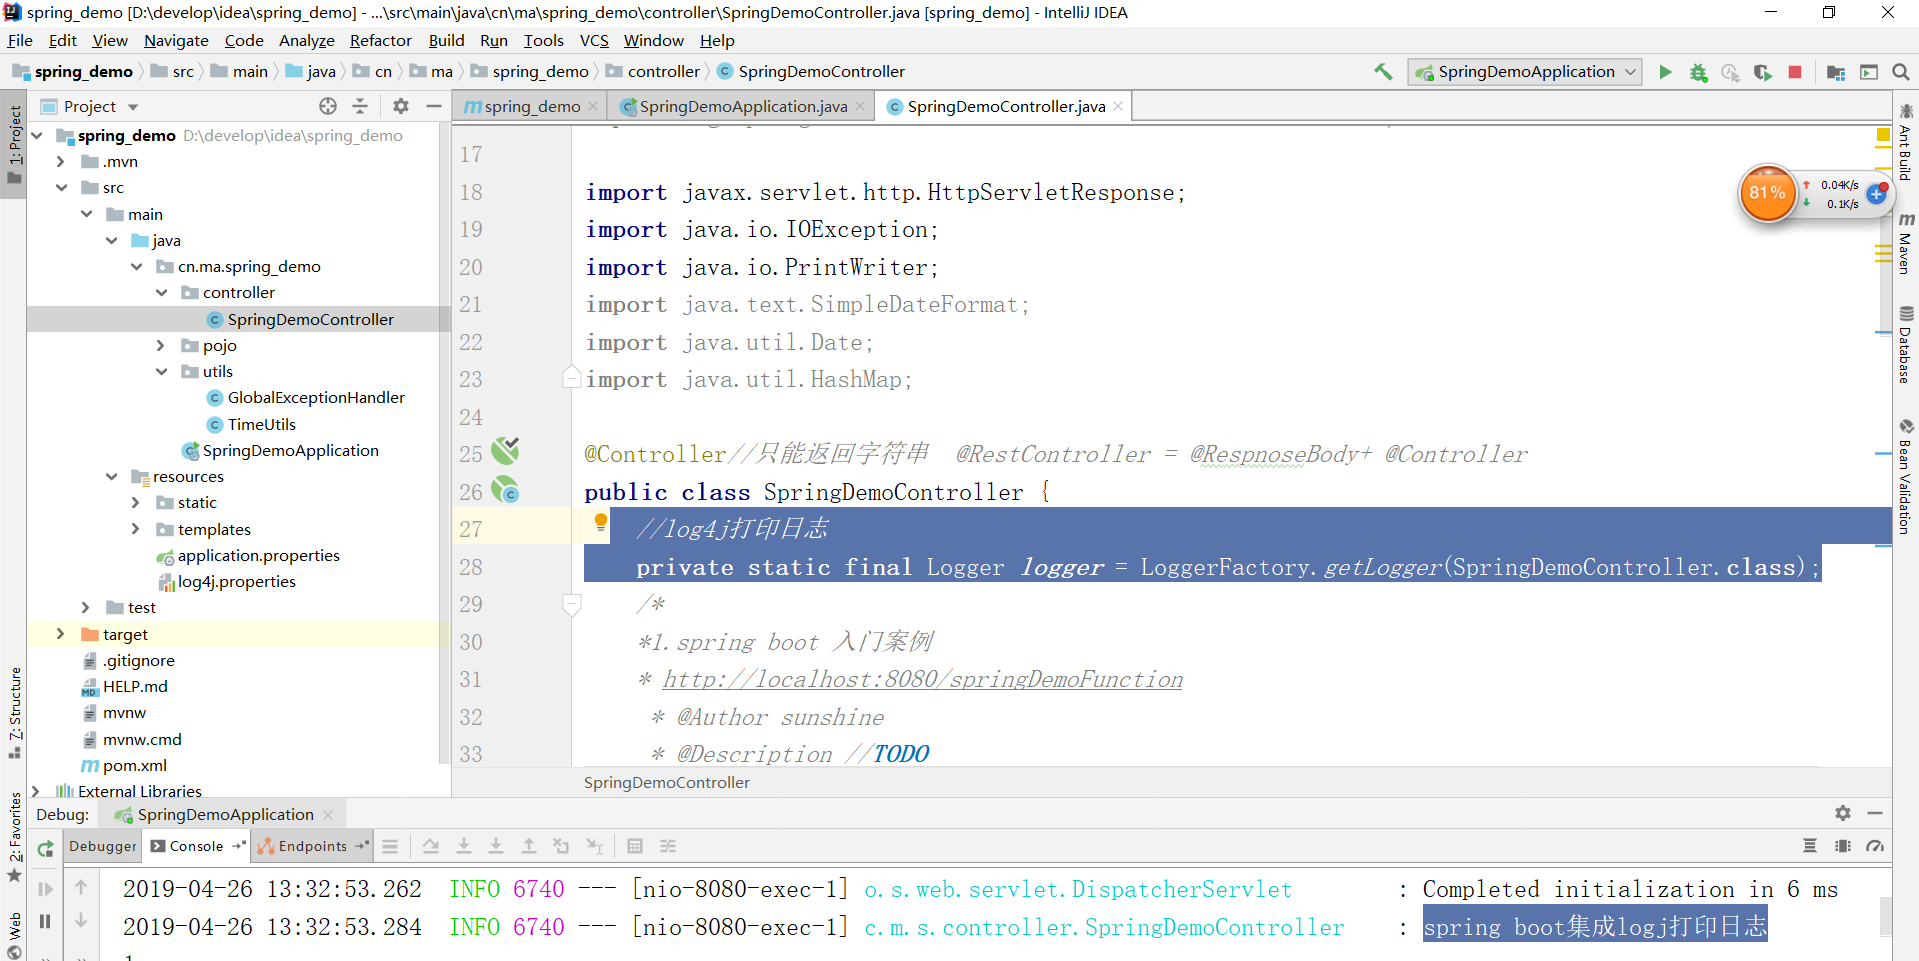
Task: Click Step Out icon in debugger toolbar
Action: (x=529, y=847)
